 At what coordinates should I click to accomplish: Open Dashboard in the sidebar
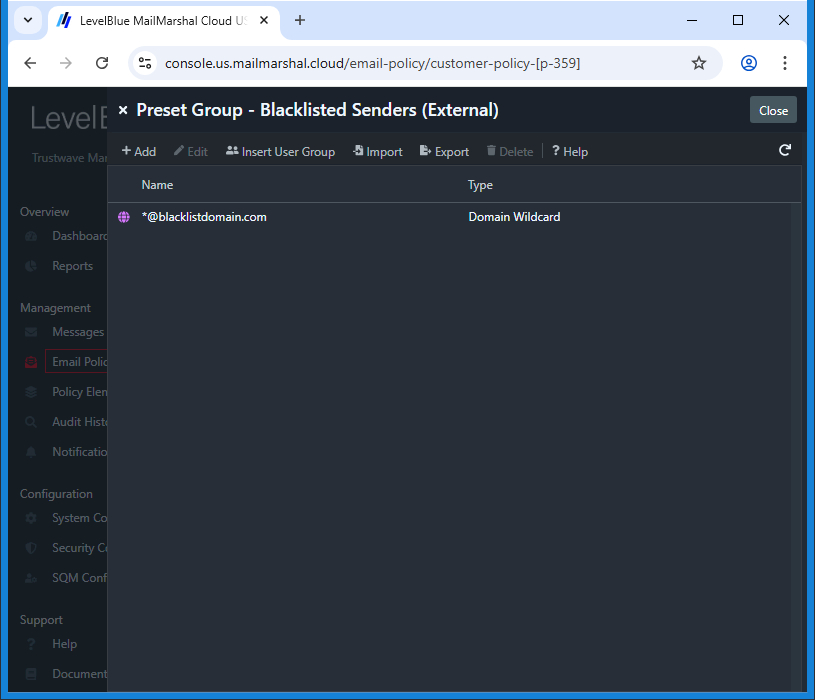(80, 236)
